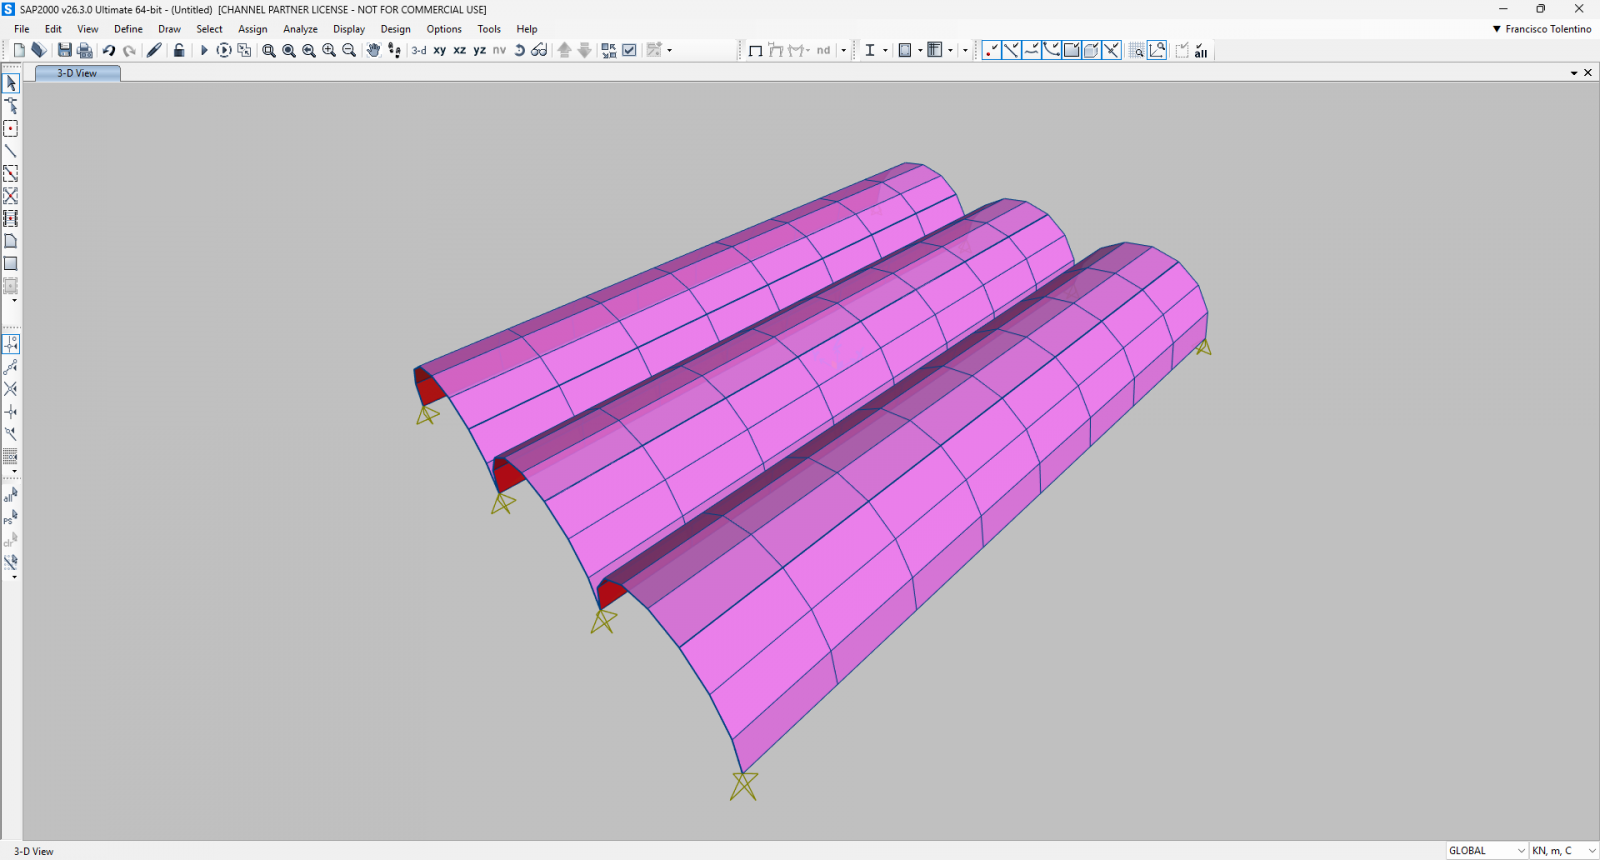Toggle the joints select-mode checkmark button
This screenshot has height=860, width=1600.
point(991,50)
